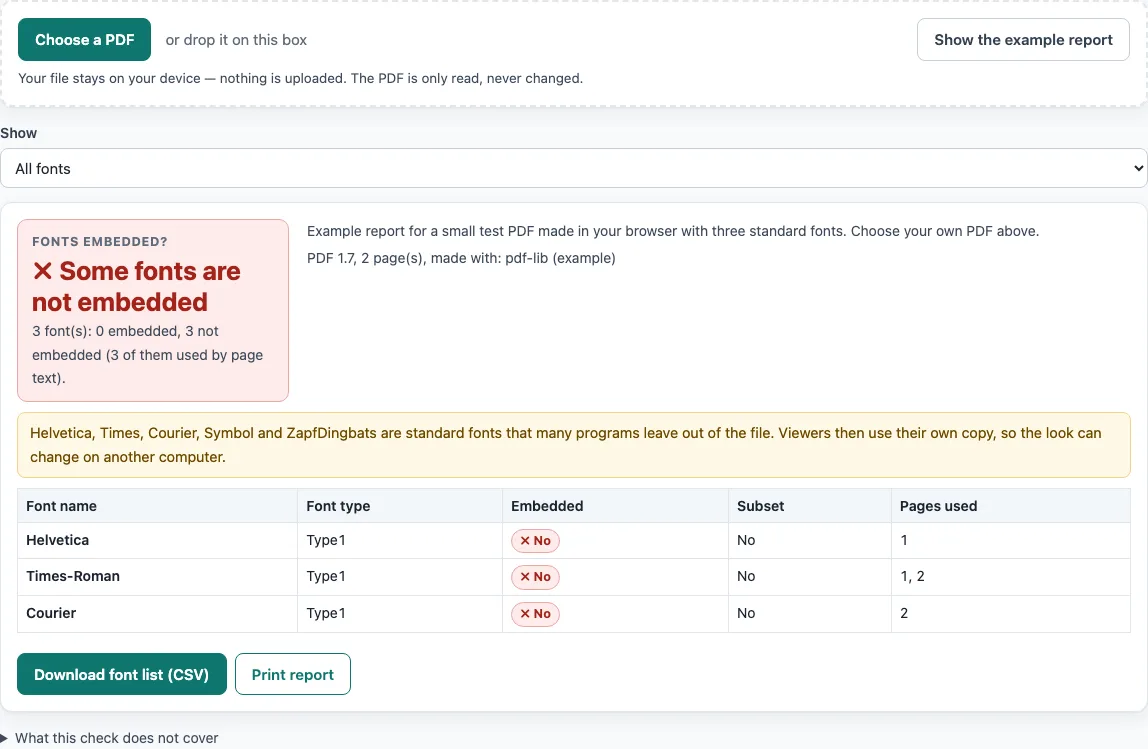The image size is (1148, 749).
Task: Click the 'FONTS EMBEDDED?' label
Action: coord(100,242)
